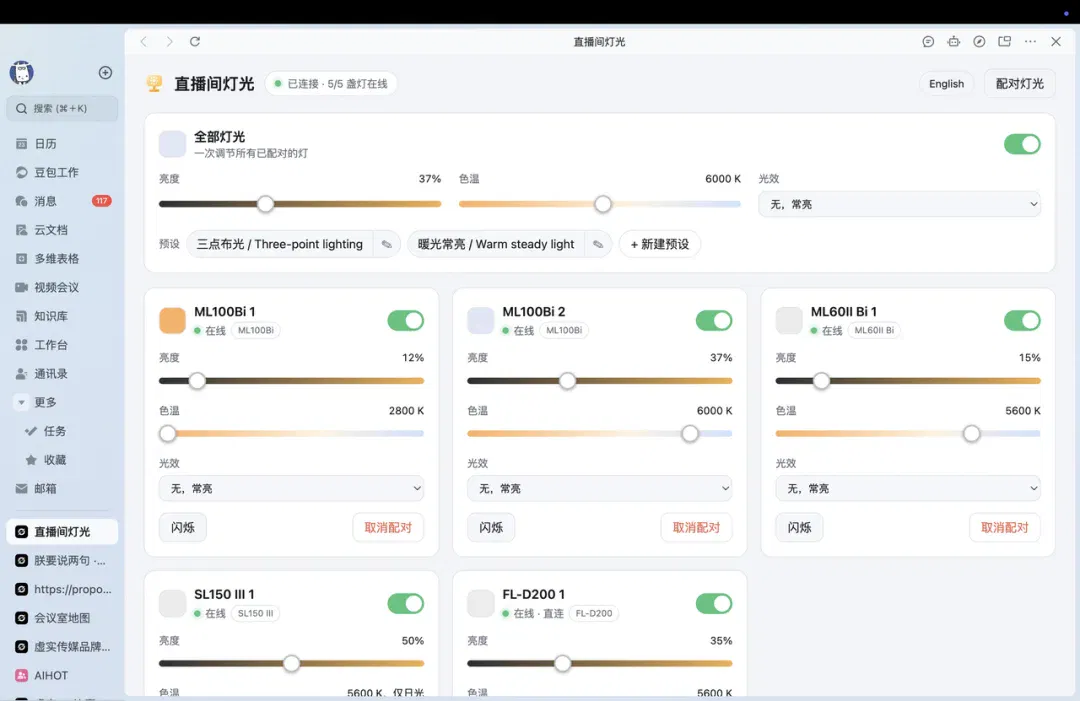Viewport: 1080px width, 701px height.
Task: Click 闪烁 on ML100Bi 1 card
Action: (x=183, y=527)
